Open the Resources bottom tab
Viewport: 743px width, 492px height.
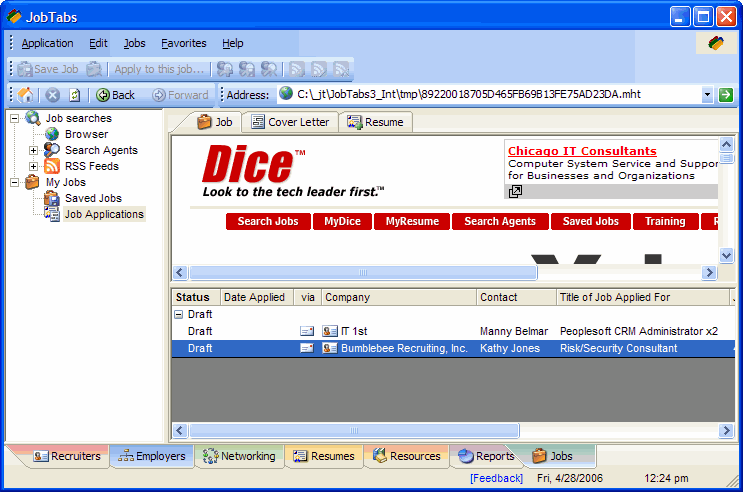407,456
